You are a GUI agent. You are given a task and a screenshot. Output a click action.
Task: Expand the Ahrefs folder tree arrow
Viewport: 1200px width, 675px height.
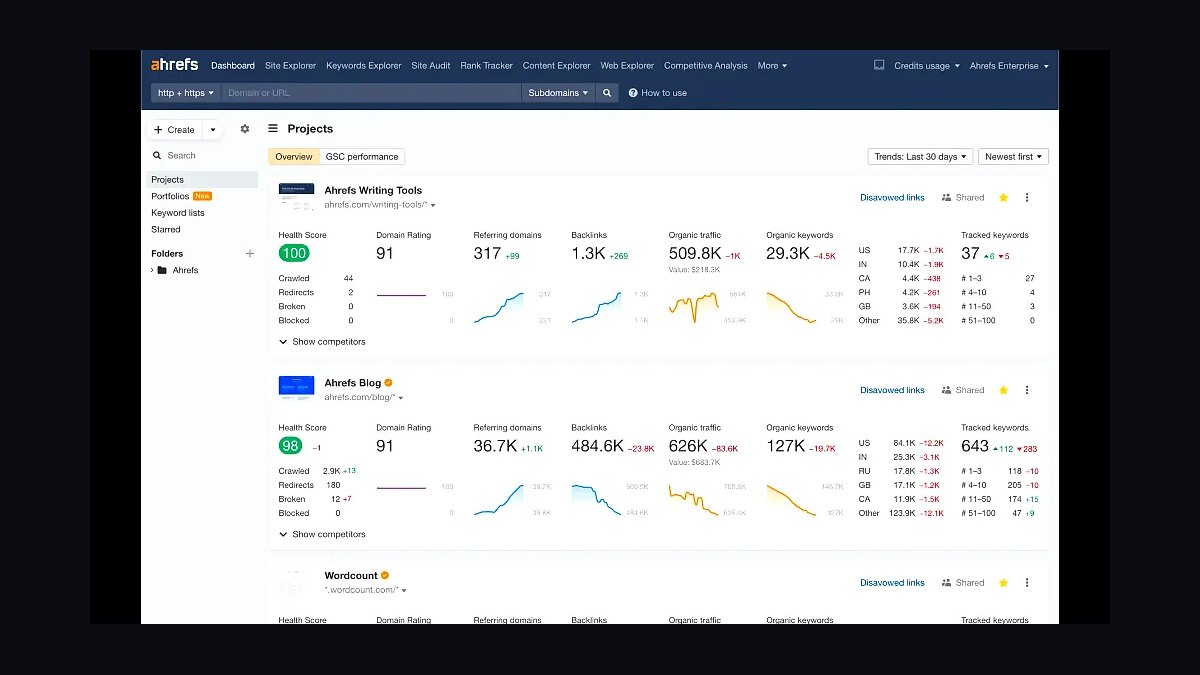pos(152,270)
